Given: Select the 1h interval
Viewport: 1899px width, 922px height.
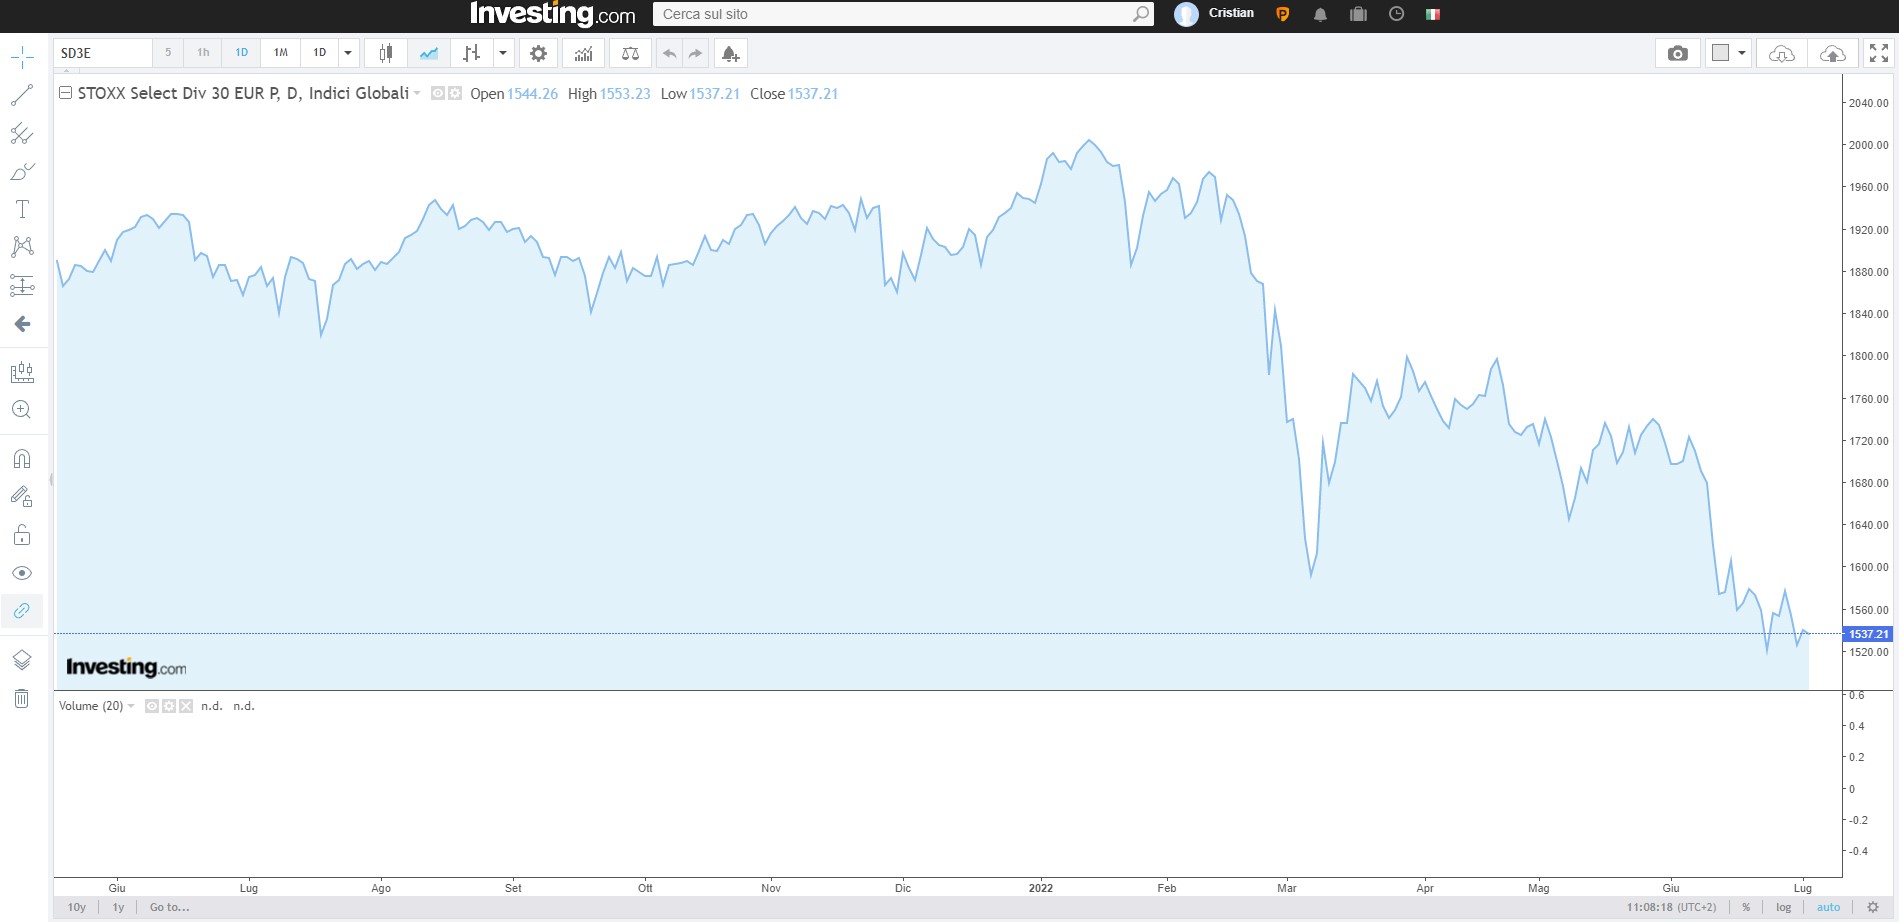Looking at the screenshot, I should [x=204, y=53].
